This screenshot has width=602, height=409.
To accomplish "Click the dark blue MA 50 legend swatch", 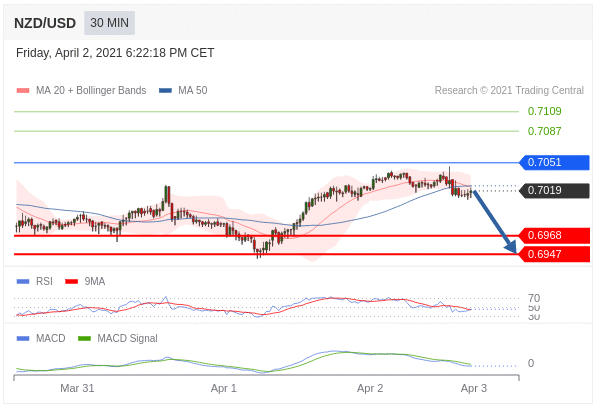I will point(165,91).
